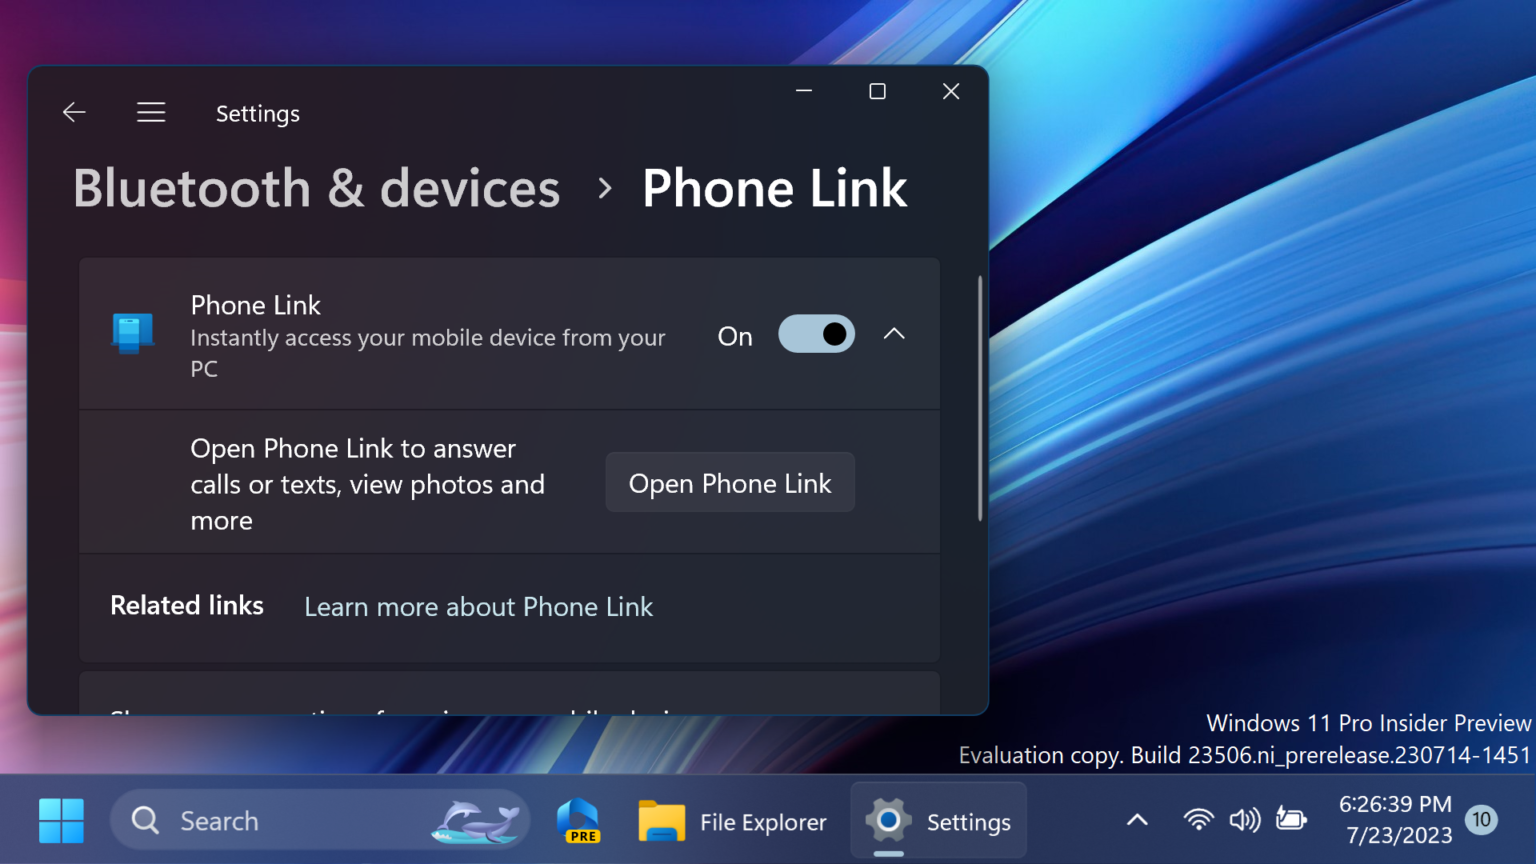Click the Search magnifier in taskbar

(144, 820)
